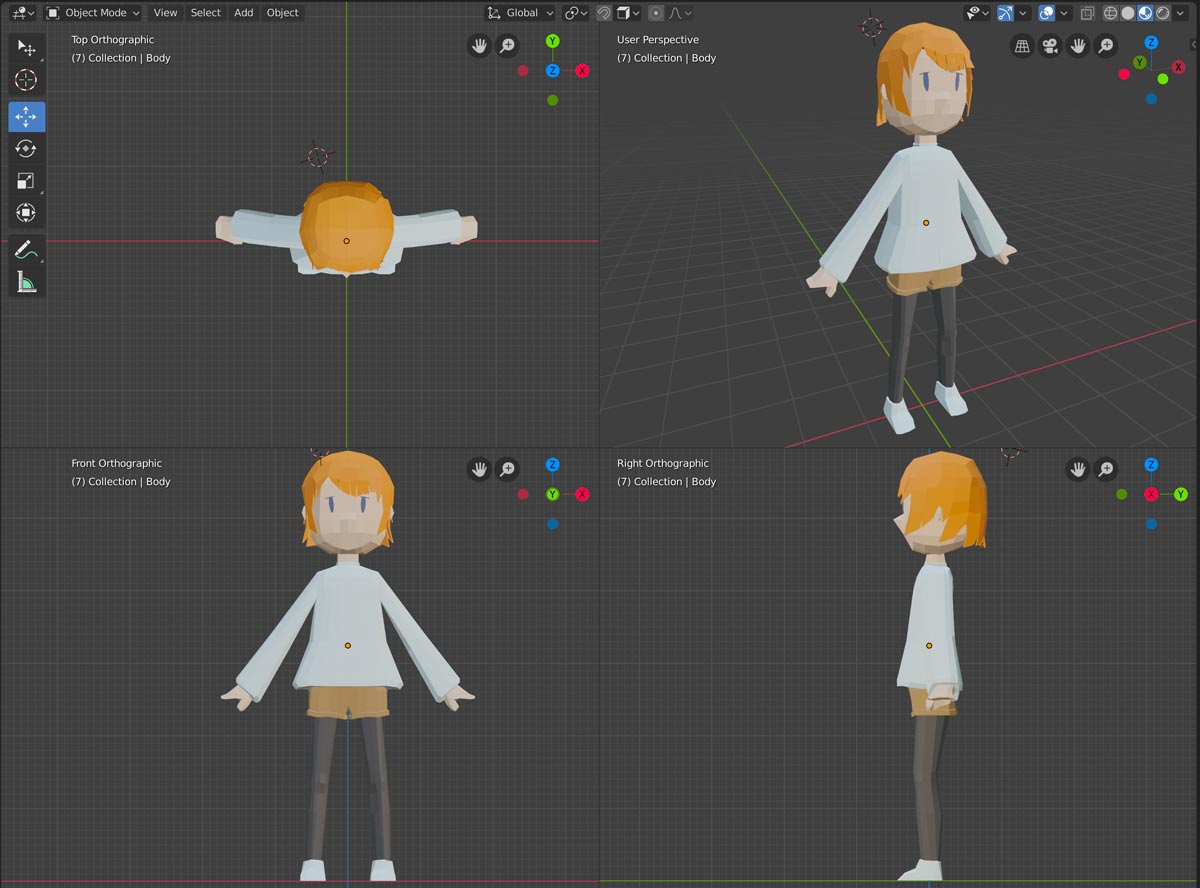Click camera view icon in User Perspective
Viewport: 1200px width, 888px height.
tap(1050, 46)
